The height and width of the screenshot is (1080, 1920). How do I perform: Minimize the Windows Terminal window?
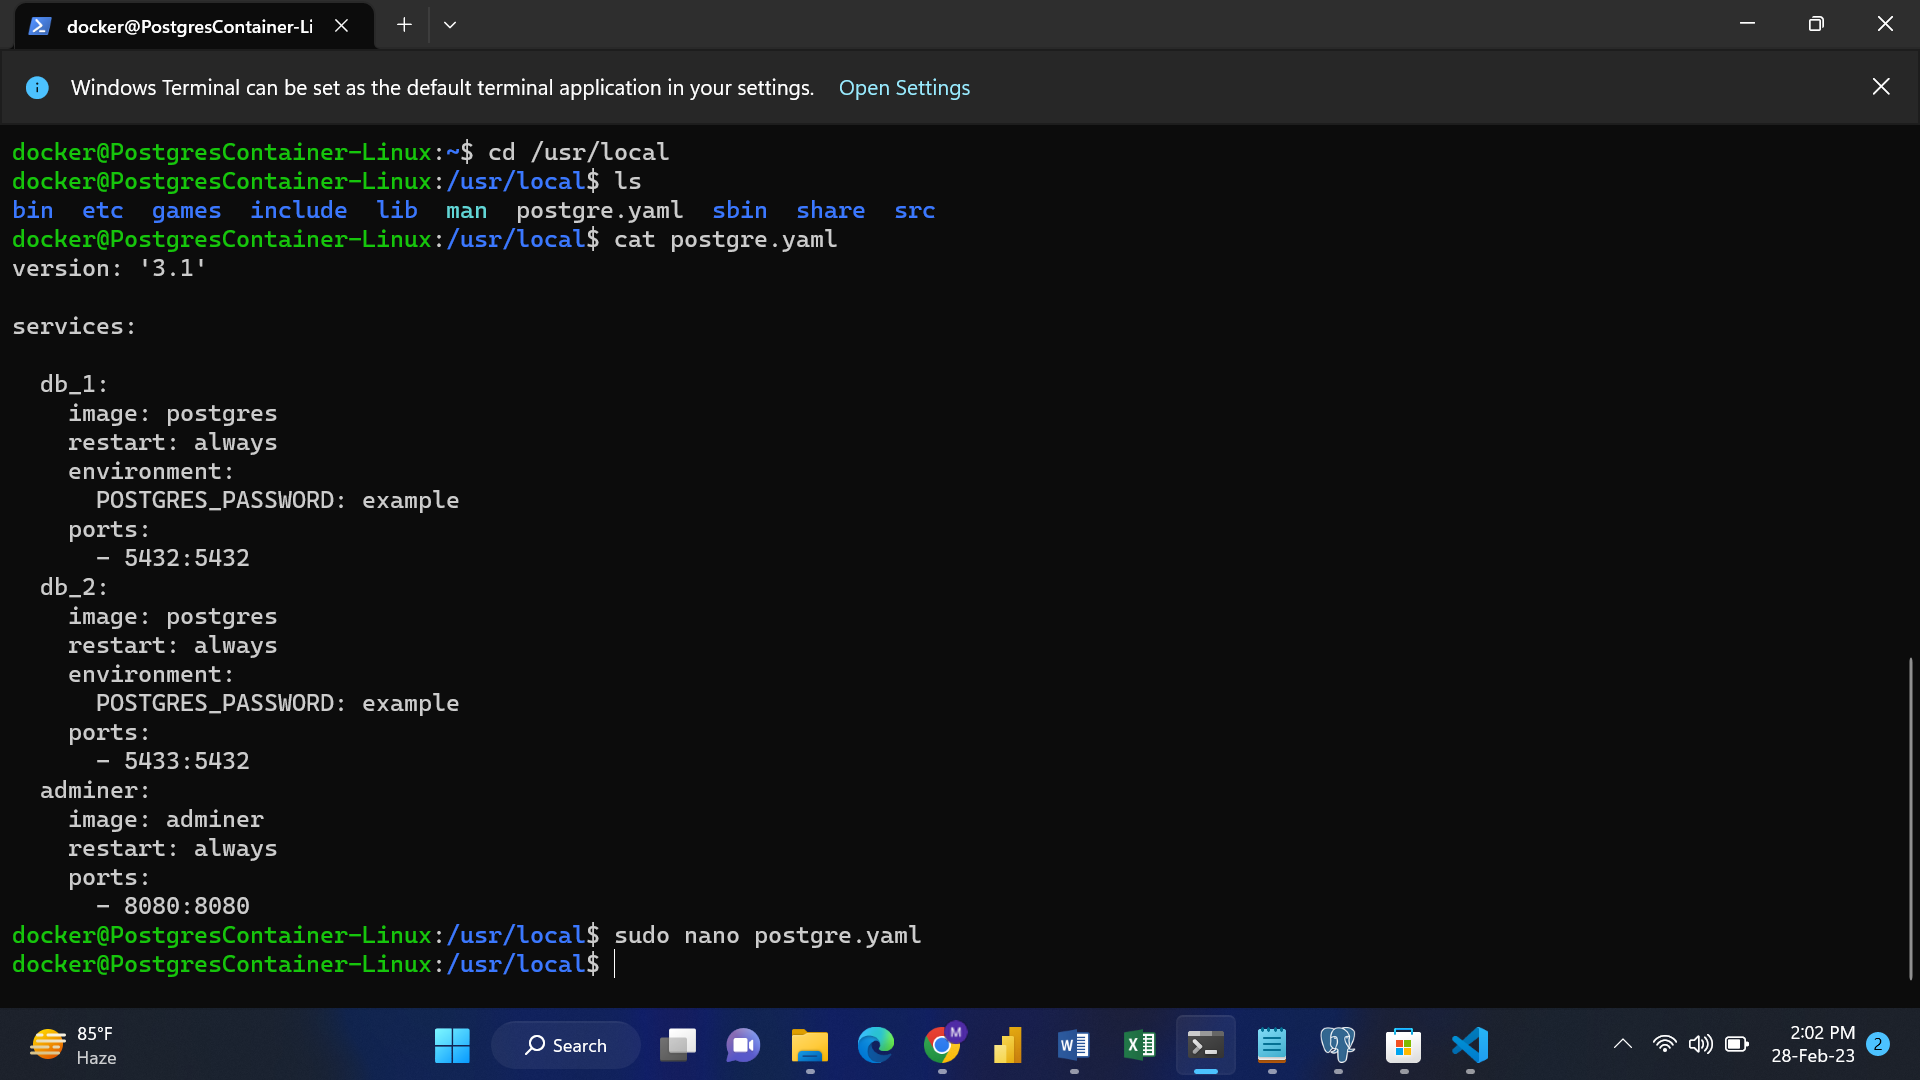(1747, 24)
